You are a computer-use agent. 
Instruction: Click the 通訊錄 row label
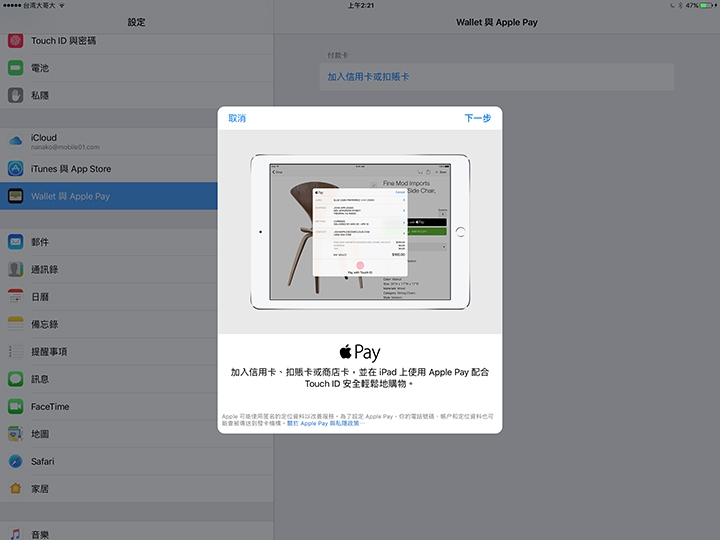coord(45,270)
